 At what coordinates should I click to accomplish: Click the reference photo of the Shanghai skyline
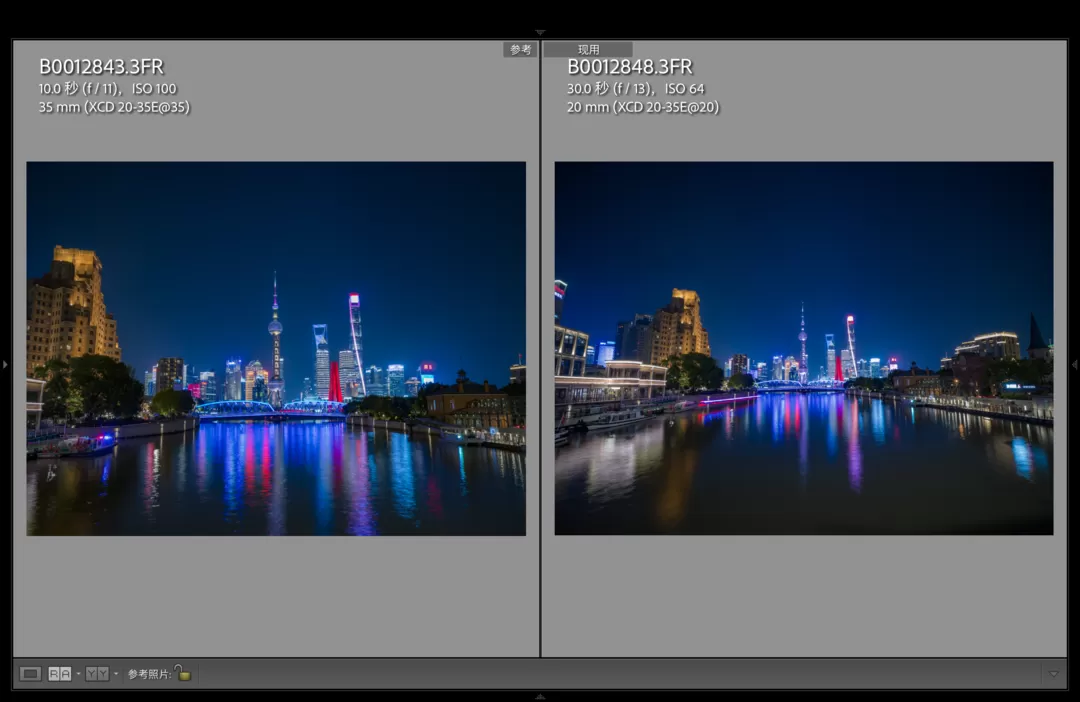tap(276, 348)
